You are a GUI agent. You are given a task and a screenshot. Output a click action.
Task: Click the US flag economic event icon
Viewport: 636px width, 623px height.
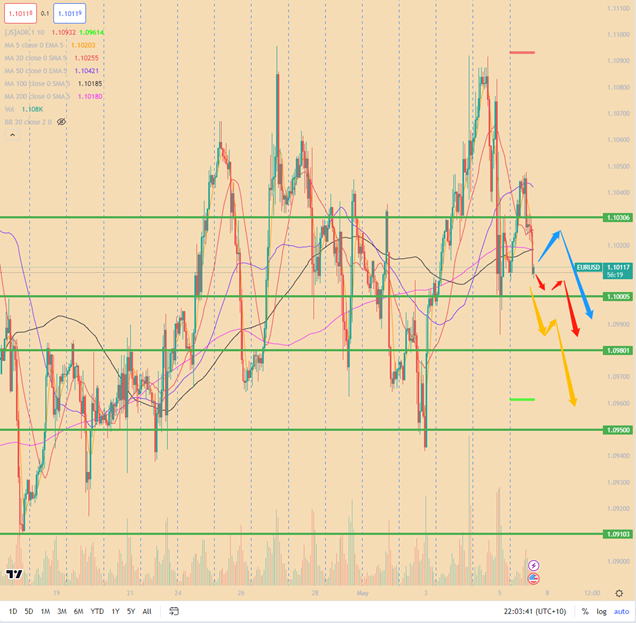[x=533, y=578]
